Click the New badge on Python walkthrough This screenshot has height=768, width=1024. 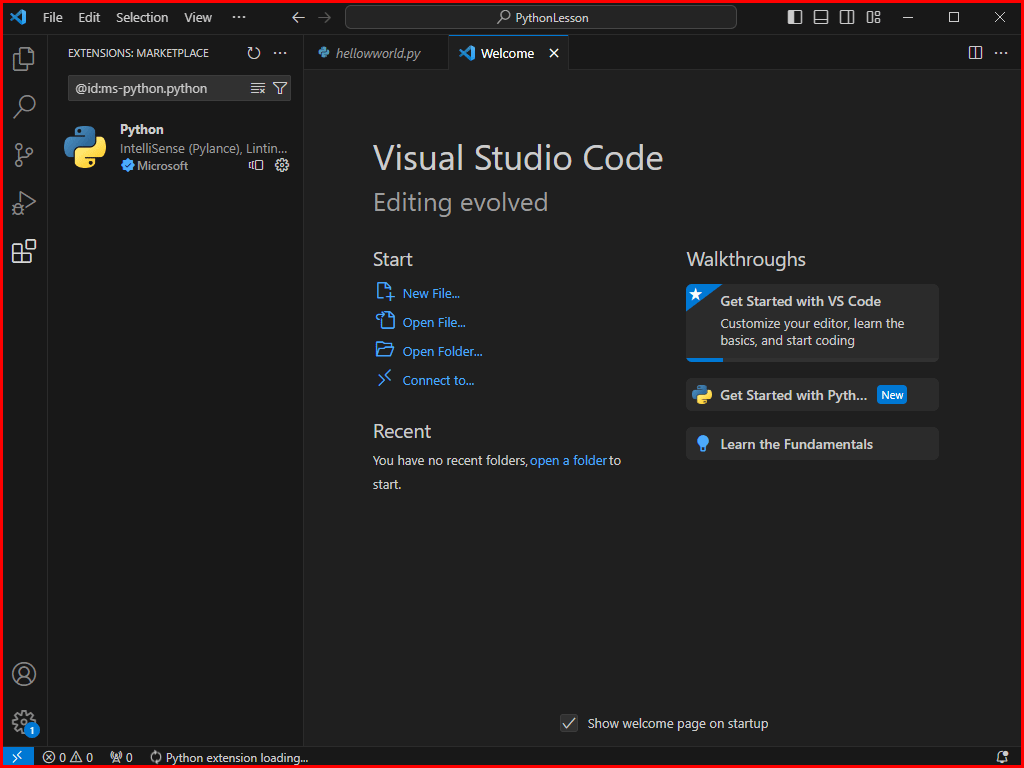click(x=891, y=394)
